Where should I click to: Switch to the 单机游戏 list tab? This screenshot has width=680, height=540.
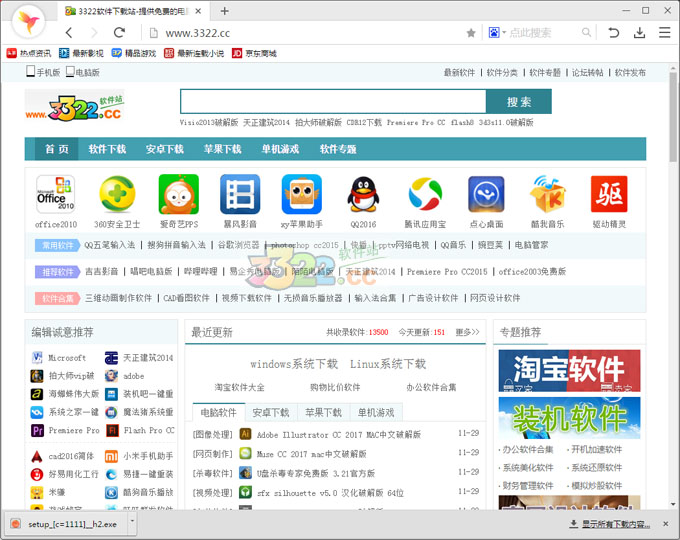click(x=376, y=412)
